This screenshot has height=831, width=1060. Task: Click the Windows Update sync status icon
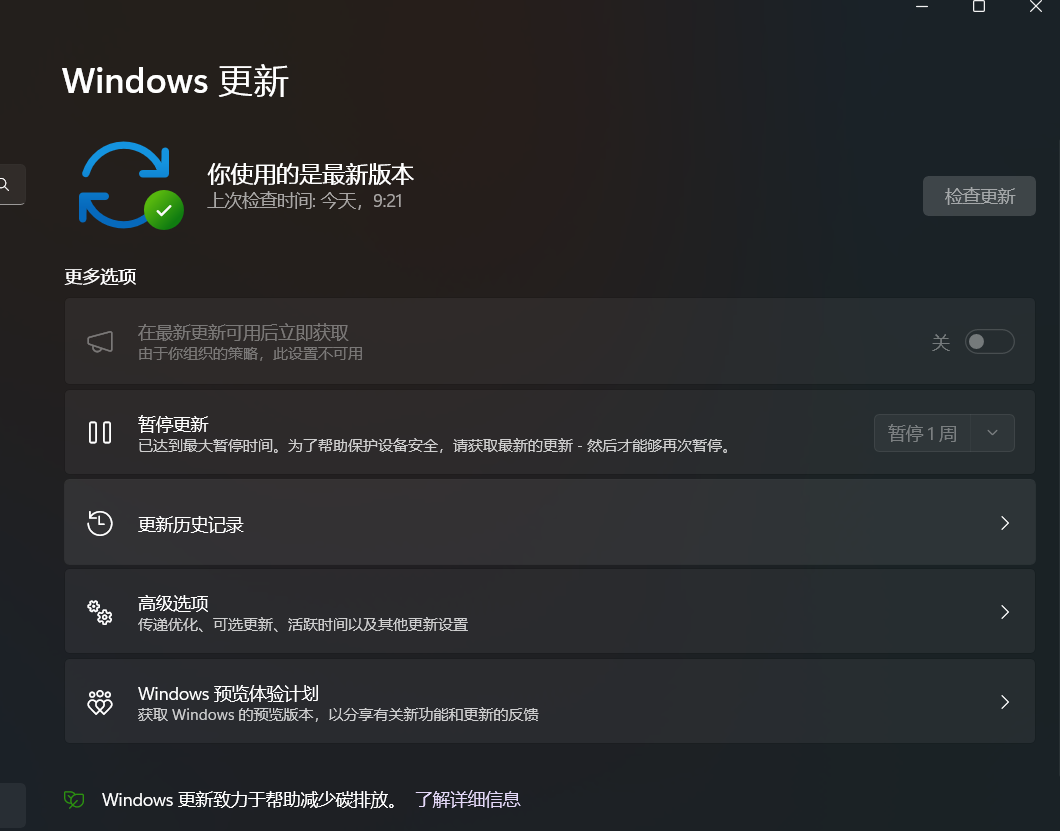(131, 185)
